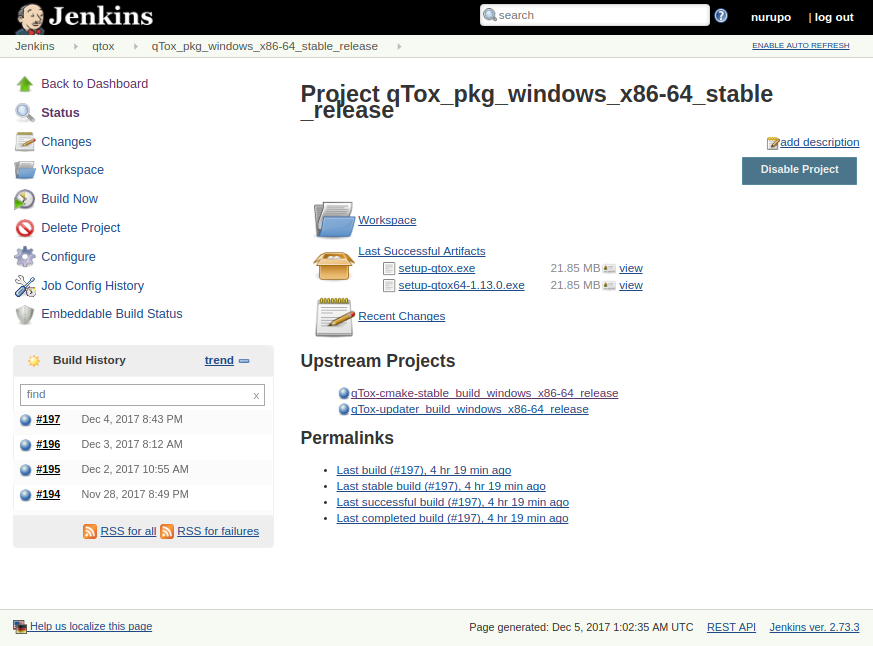Open the Recent Changes link
The height and width of the screenshot is (646, 873).
pos(401,316)
